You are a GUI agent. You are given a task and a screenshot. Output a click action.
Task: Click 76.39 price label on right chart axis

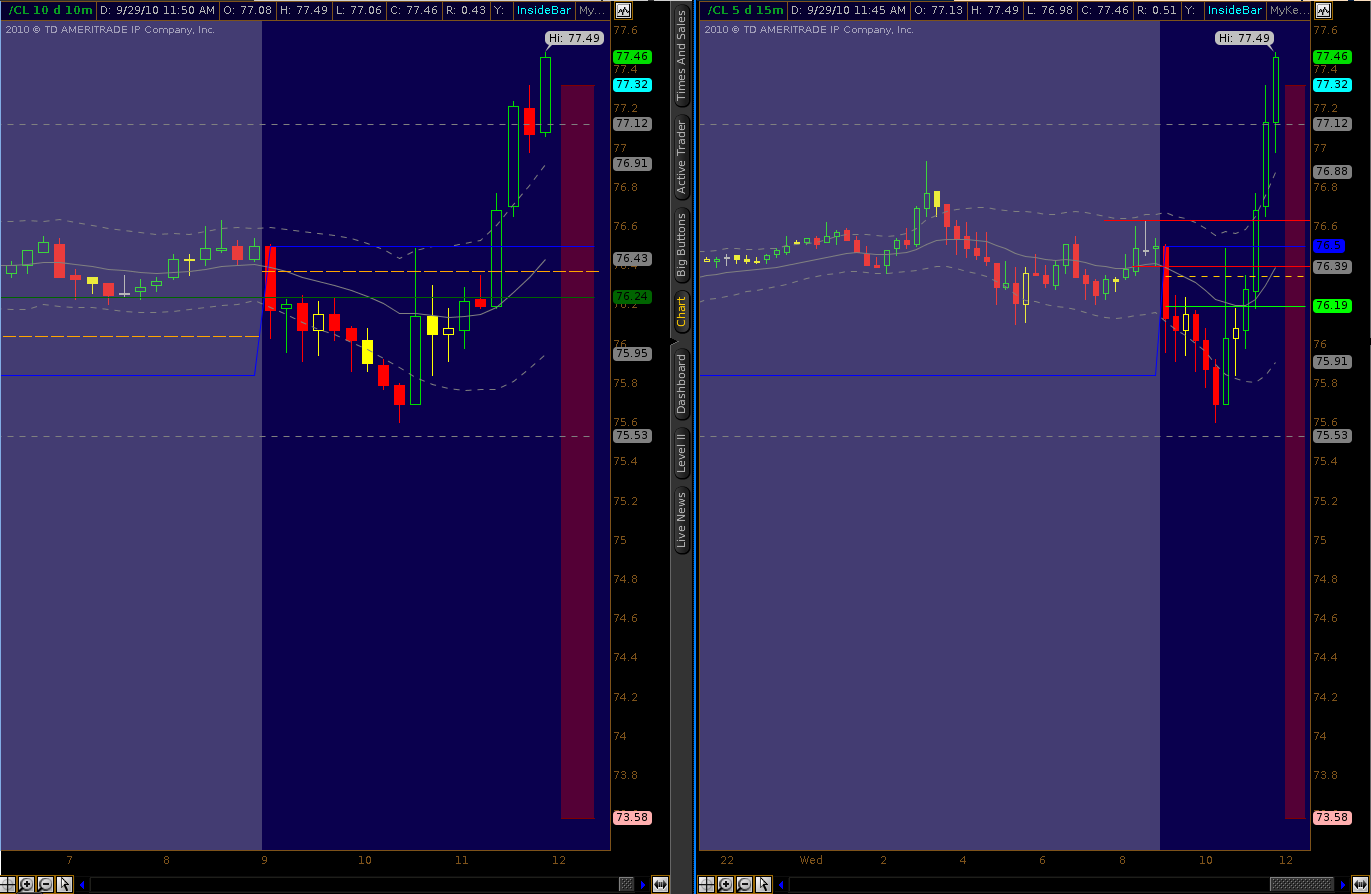pyautogui.click(x=1332, y=267)
